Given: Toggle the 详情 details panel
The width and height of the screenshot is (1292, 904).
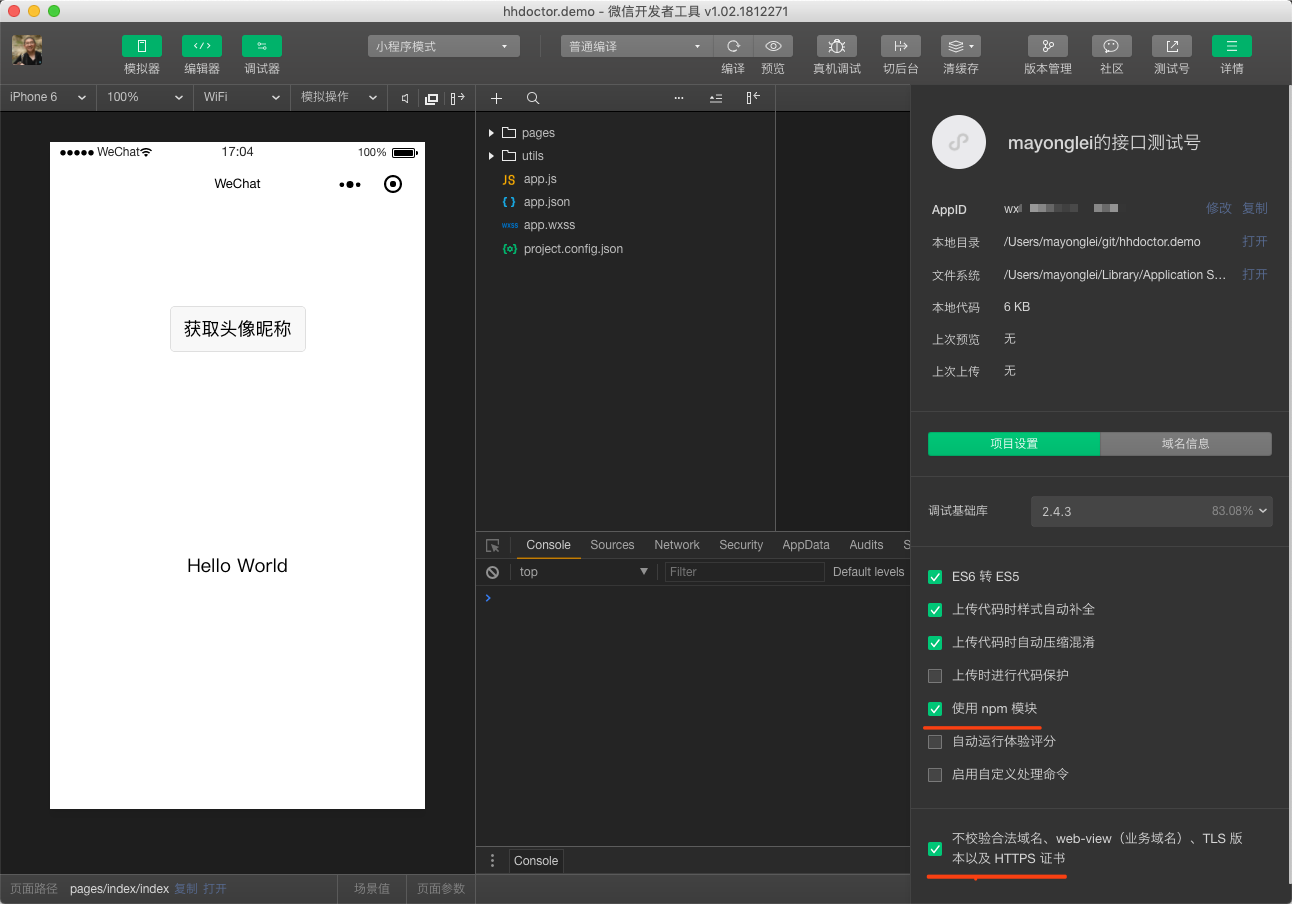Looking at the screenshot, I should click(x=1232, y=46).
